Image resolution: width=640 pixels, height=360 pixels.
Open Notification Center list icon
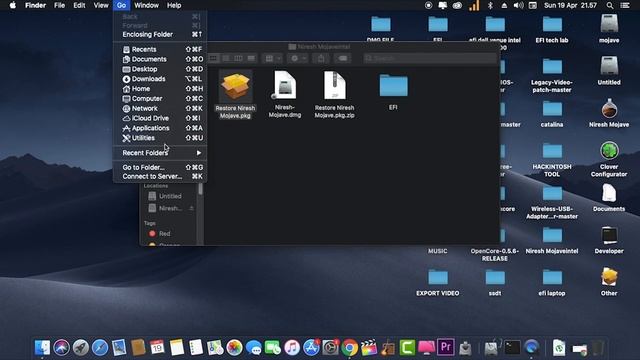click(625, 5)
